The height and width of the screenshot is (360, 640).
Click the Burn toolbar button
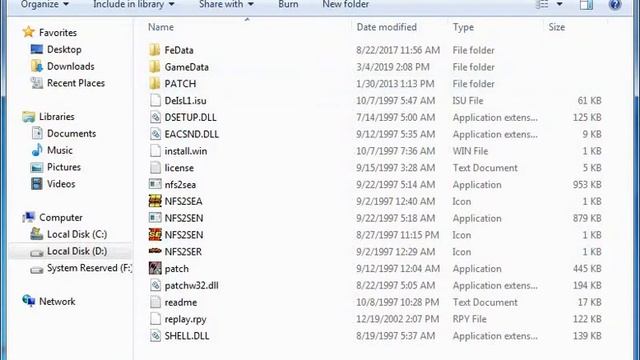[288, 4]
